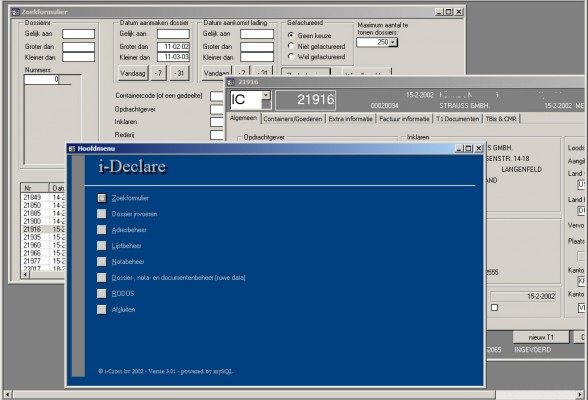Click Dossiernr Groter dan input field
This screenshot has width=588, height=400.
tap(78, 47)
